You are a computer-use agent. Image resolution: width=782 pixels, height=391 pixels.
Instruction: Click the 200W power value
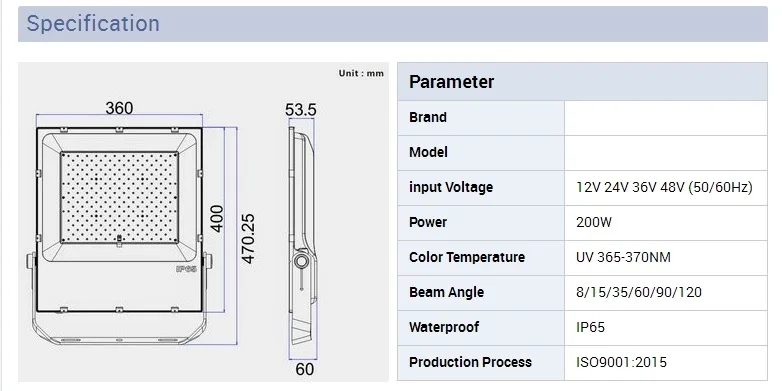tap(593, 222)
